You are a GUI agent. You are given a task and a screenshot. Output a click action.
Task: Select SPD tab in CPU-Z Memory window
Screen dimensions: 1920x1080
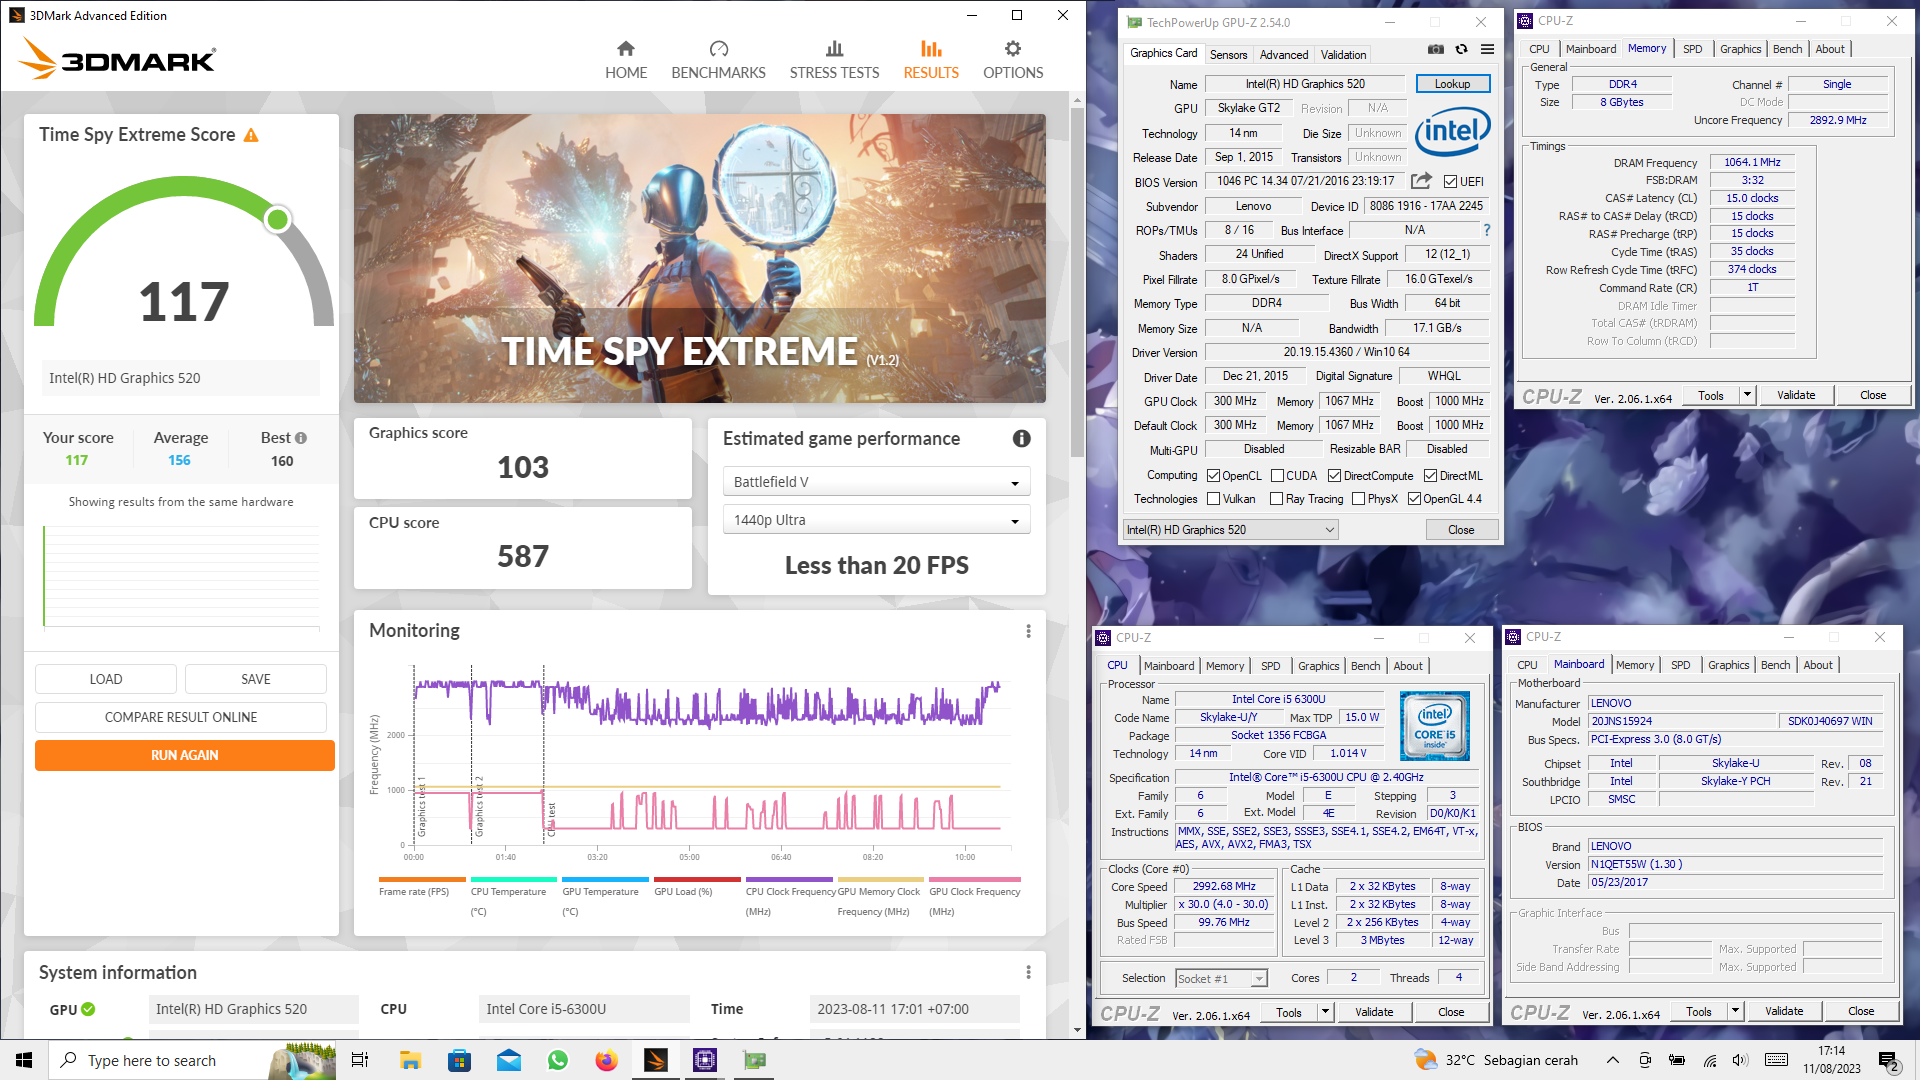click(1692, 49)
